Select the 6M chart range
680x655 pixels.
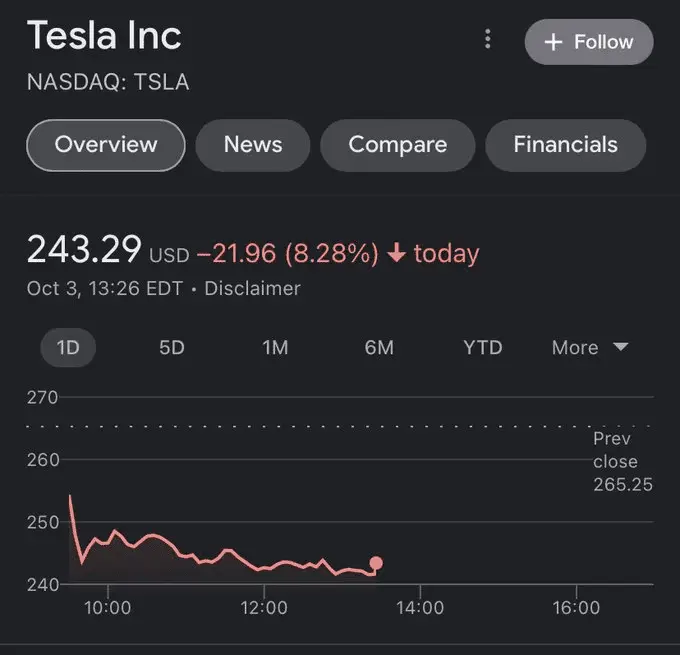click(x=379, y=348)
